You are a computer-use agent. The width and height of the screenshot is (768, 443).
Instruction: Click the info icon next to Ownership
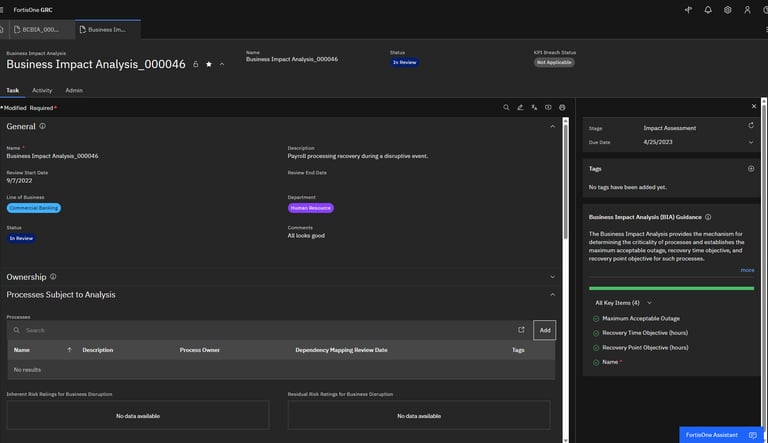(x=53, y=276)
